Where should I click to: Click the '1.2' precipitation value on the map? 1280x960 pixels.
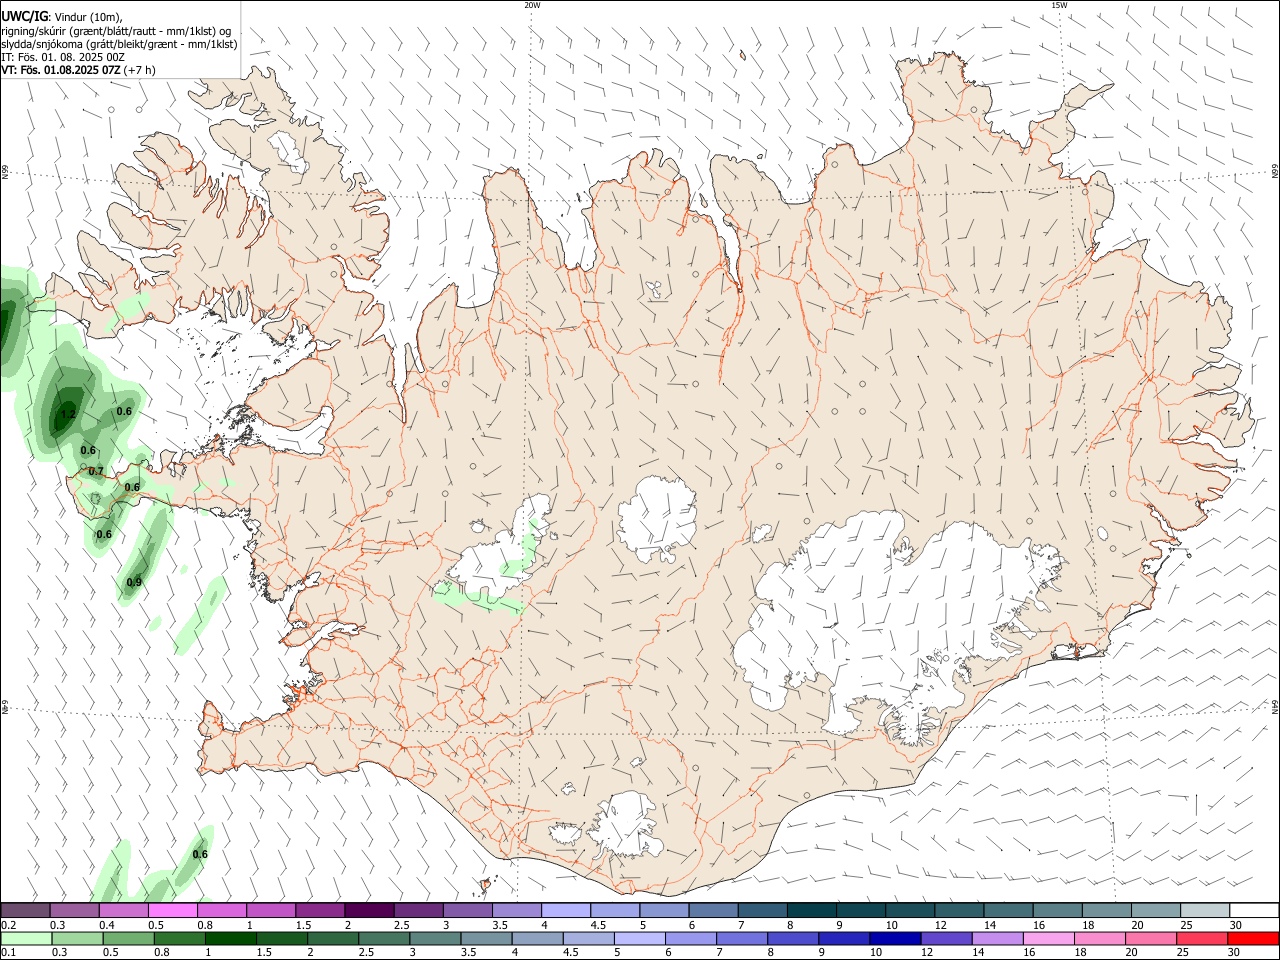[68, 414]
